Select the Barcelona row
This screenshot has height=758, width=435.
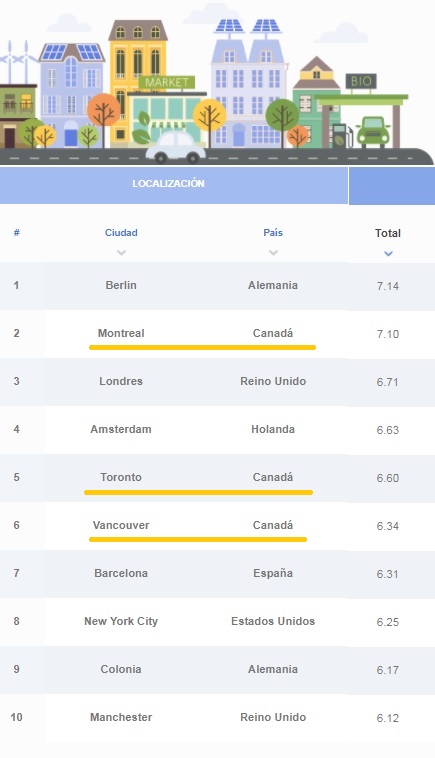click(218, 573)
